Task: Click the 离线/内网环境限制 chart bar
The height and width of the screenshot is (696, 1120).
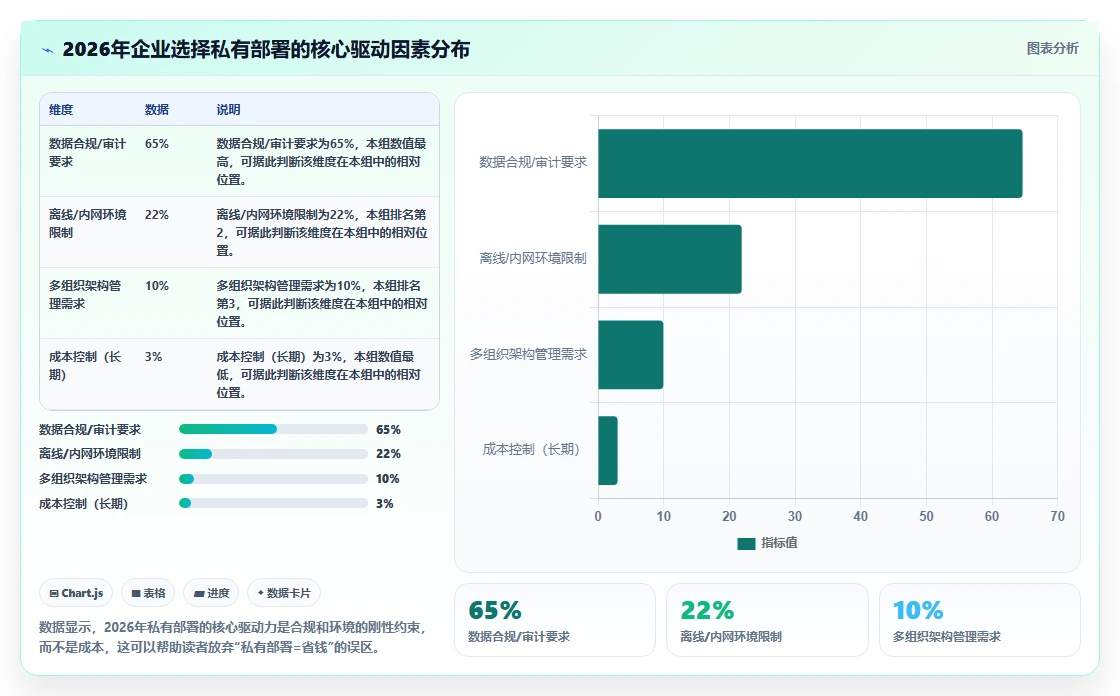Action: tap(670, 259)
